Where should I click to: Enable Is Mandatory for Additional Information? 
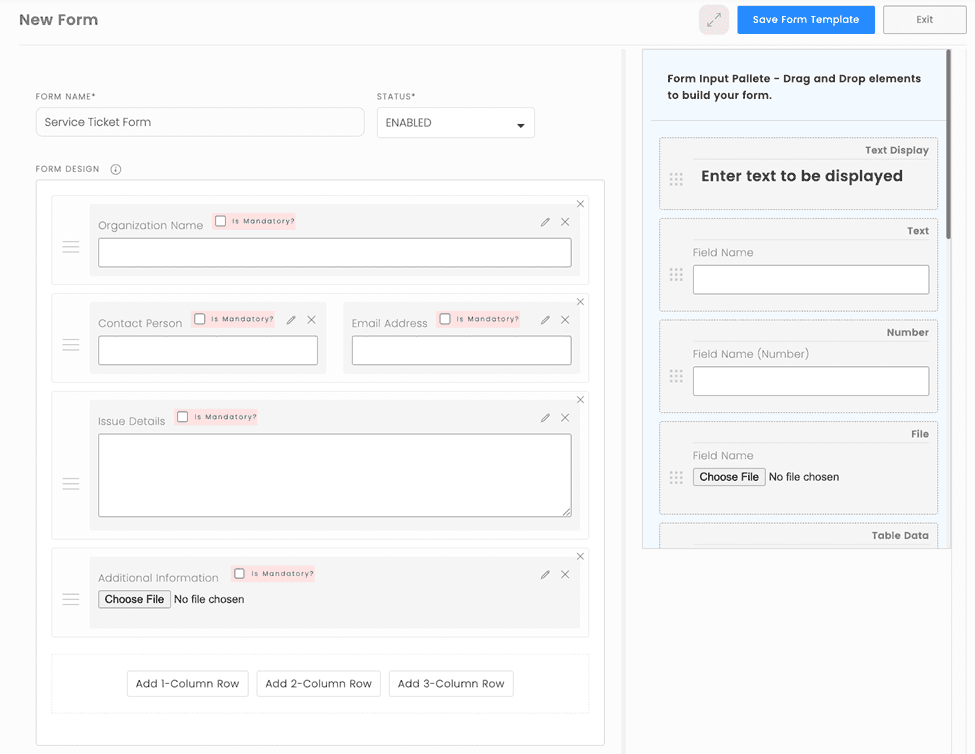click(239, 573)
